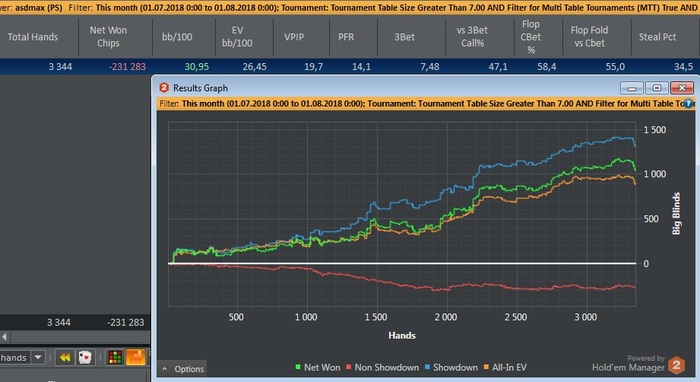
Task: Select the 47,1 vs 3Bet Call value
Action: pyautogui.click(x=498, y=67)
